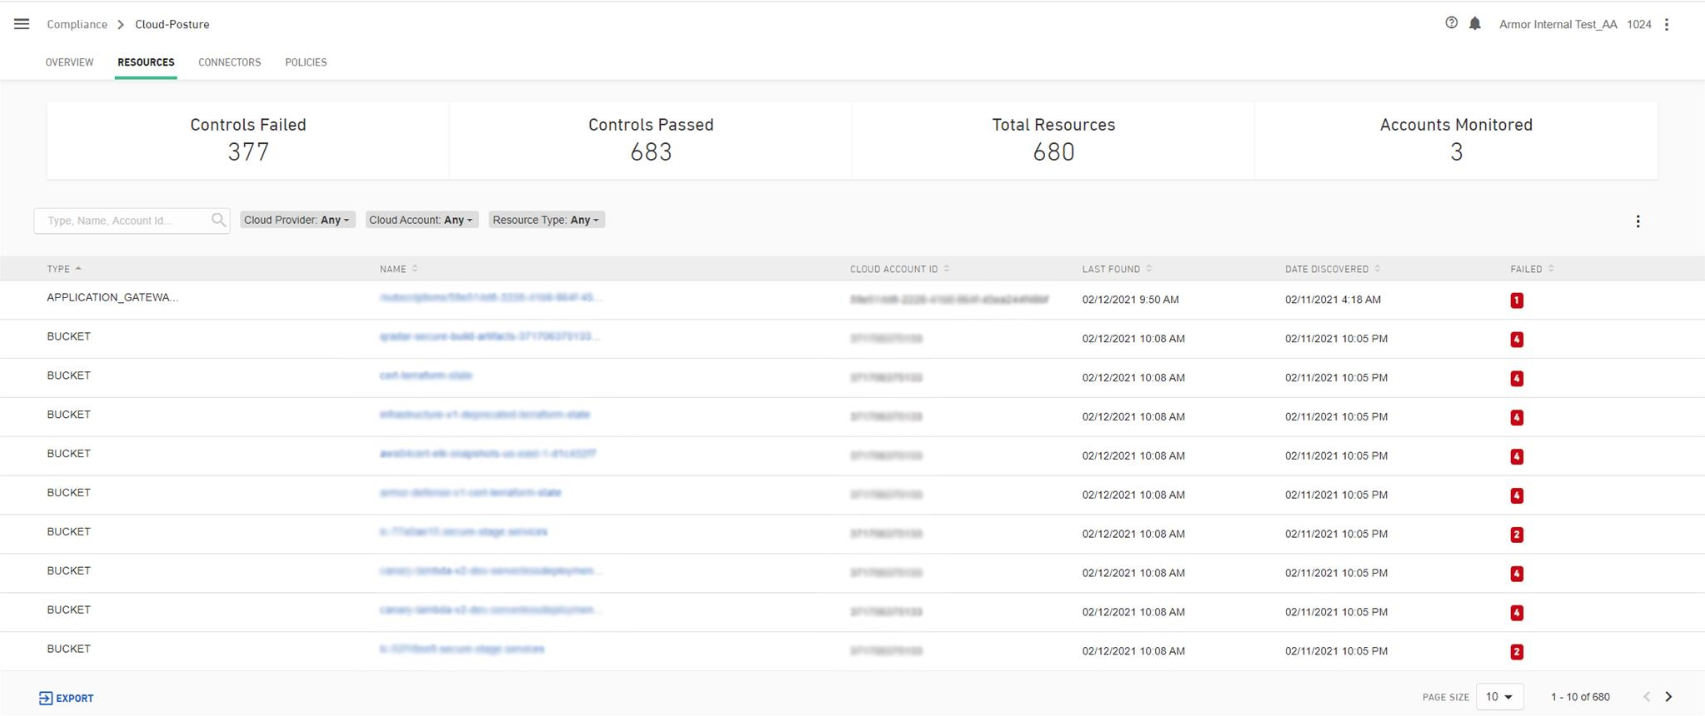Click the red failed badge for APPLICATION_GATEWAY row
Viewport: 1705px width, 716px height.
point(1517,300)
